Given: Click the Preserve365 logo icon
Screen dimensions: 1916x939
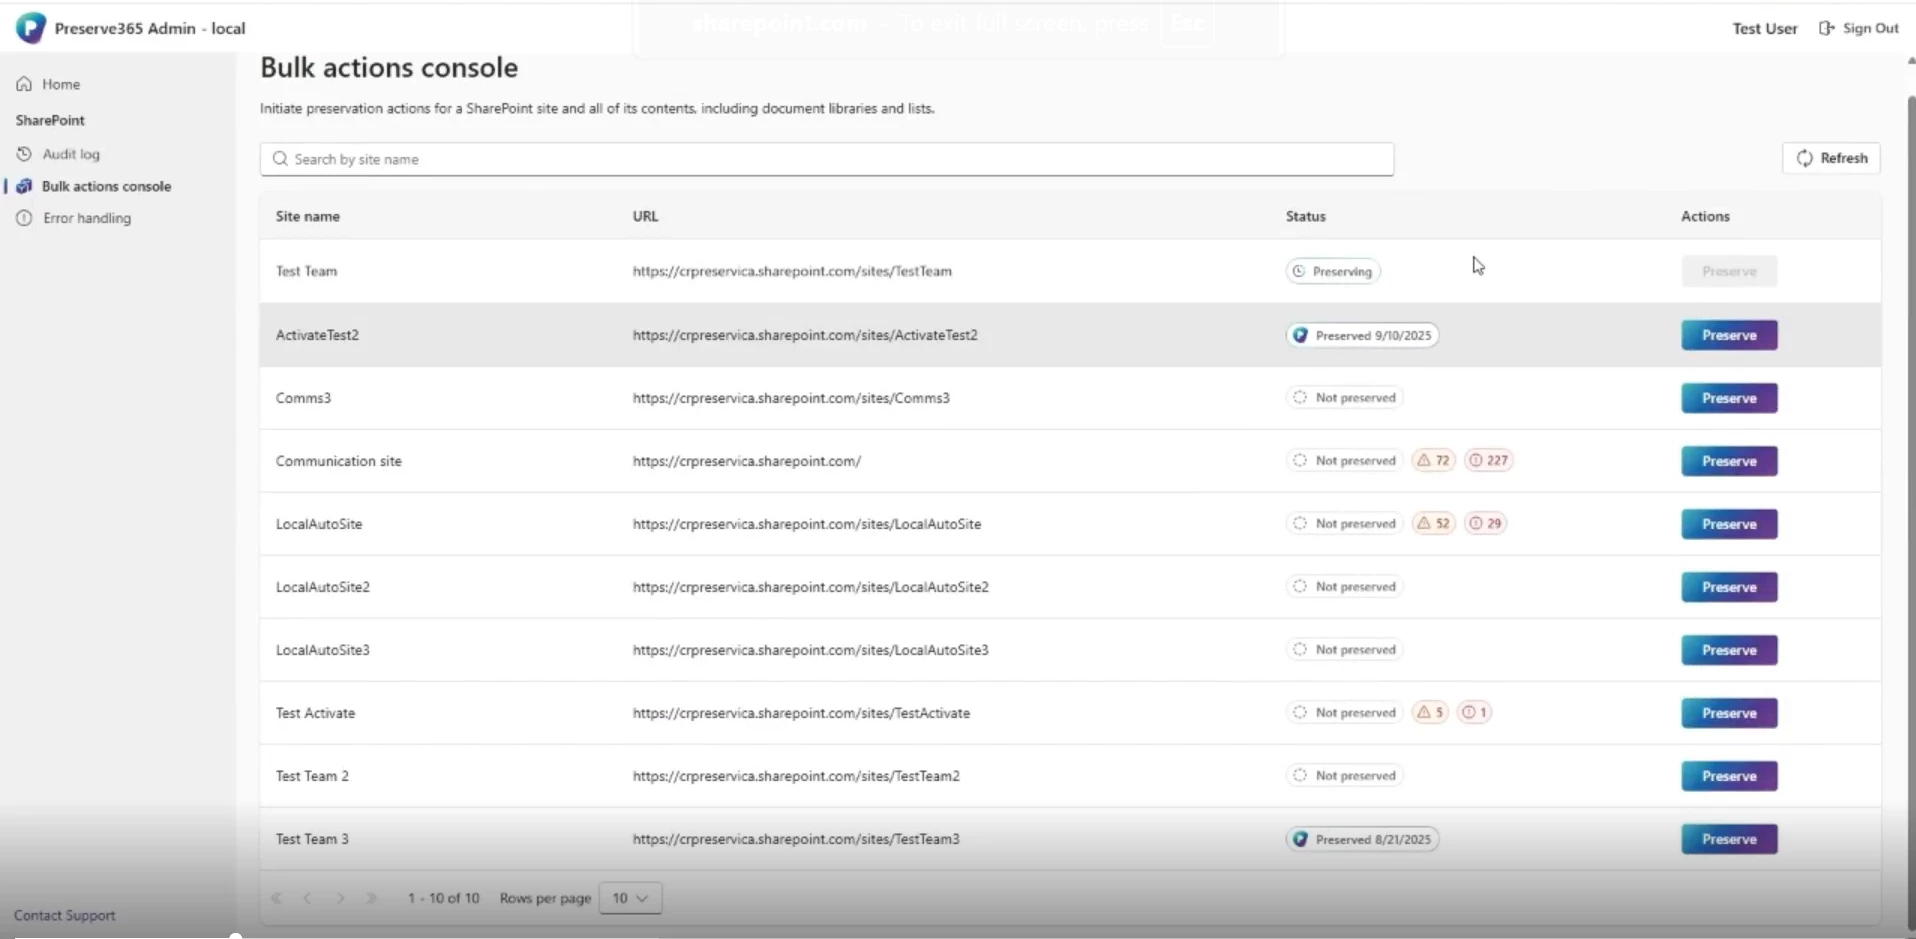Looking at the screenshot, I should point(30,28).
